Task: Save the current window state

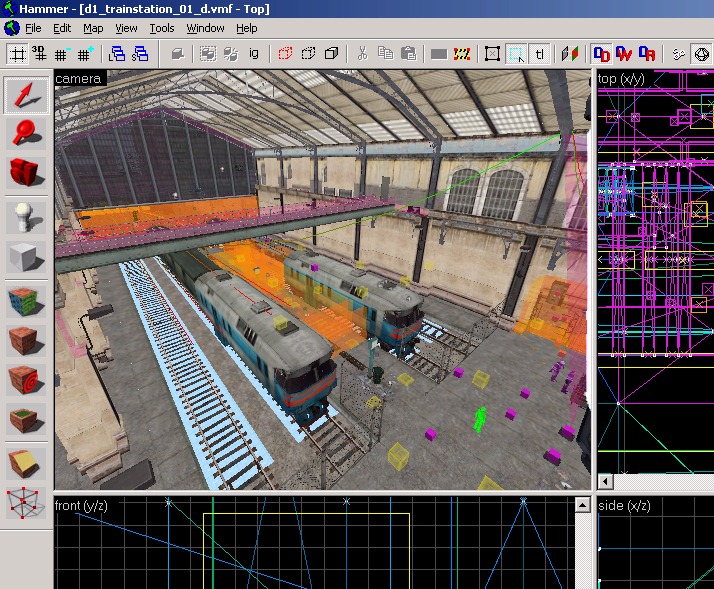Action: [140, 54]
